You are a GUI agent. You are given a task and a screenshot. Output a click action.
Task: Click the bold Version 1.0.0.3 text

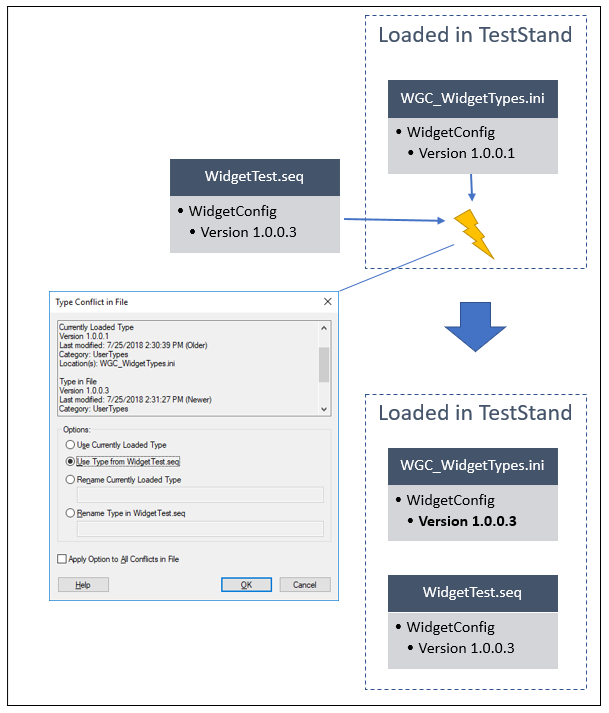[x=468, y=521]
